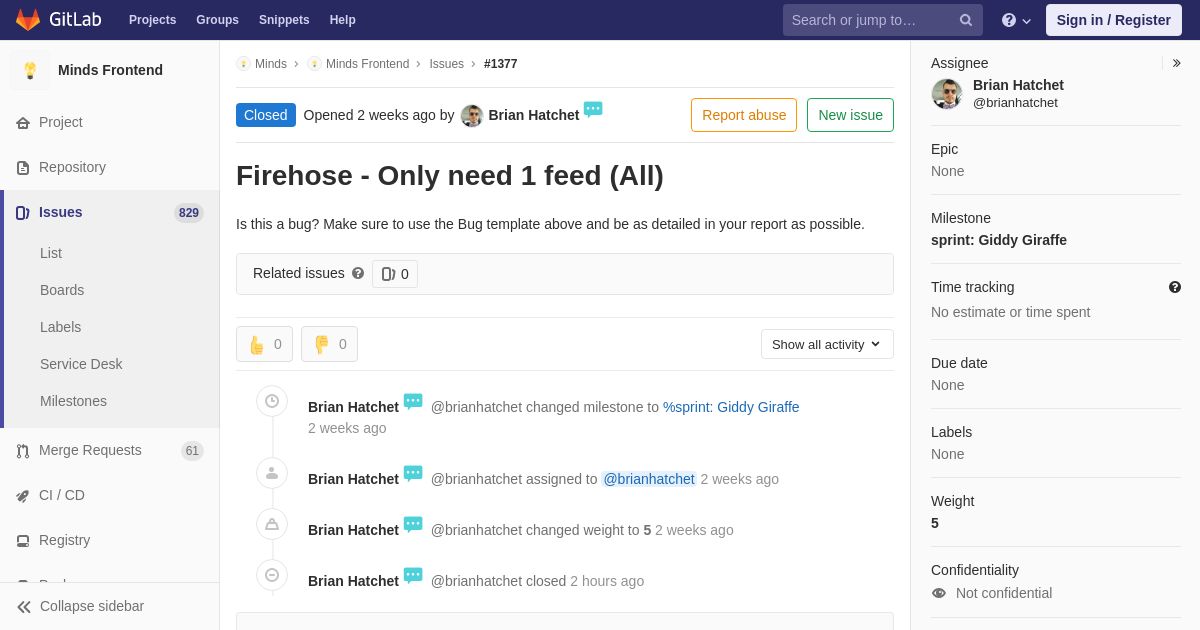Click the clock icon on milestone activity

coord(272,401)
